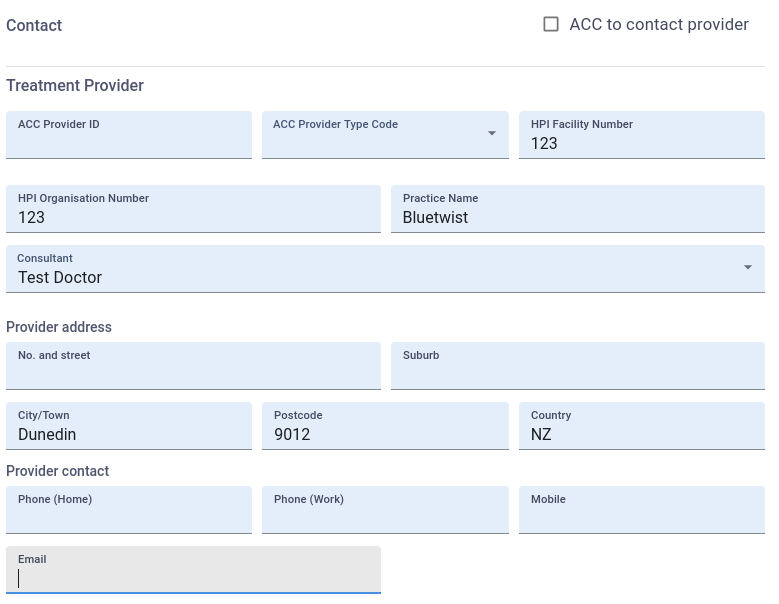Click the Practice Name field

pyautogui.click(x=577, y=216)
